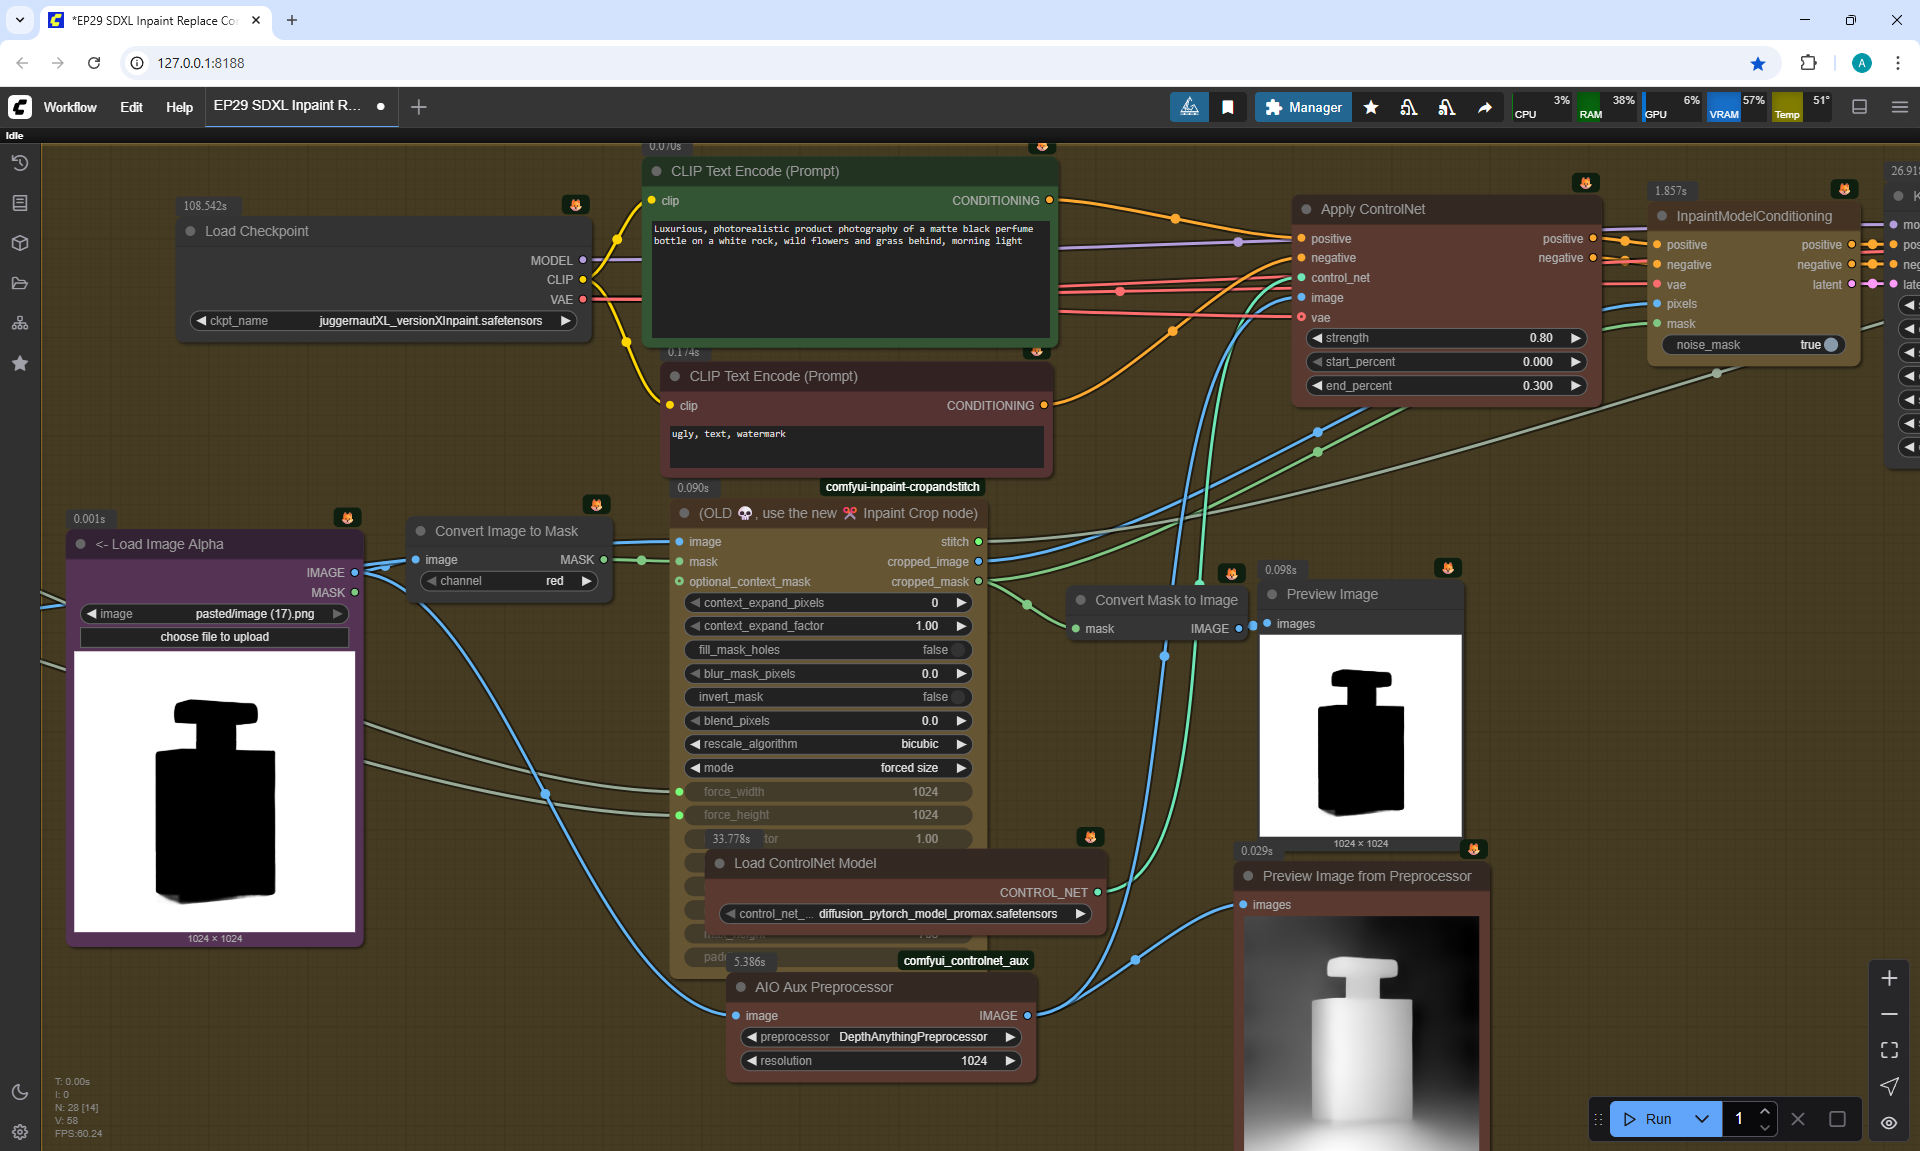
Task: Click the positive prompt text box
Action: point(850,280)
